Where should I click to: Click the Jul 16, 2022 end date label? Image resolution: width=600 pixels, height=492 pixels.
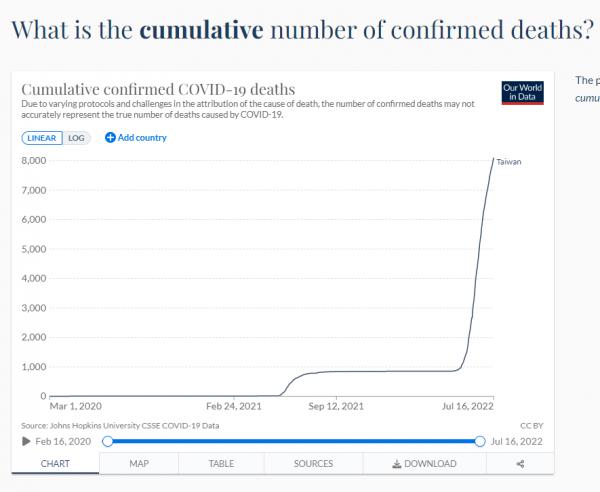tap(517, 441)
